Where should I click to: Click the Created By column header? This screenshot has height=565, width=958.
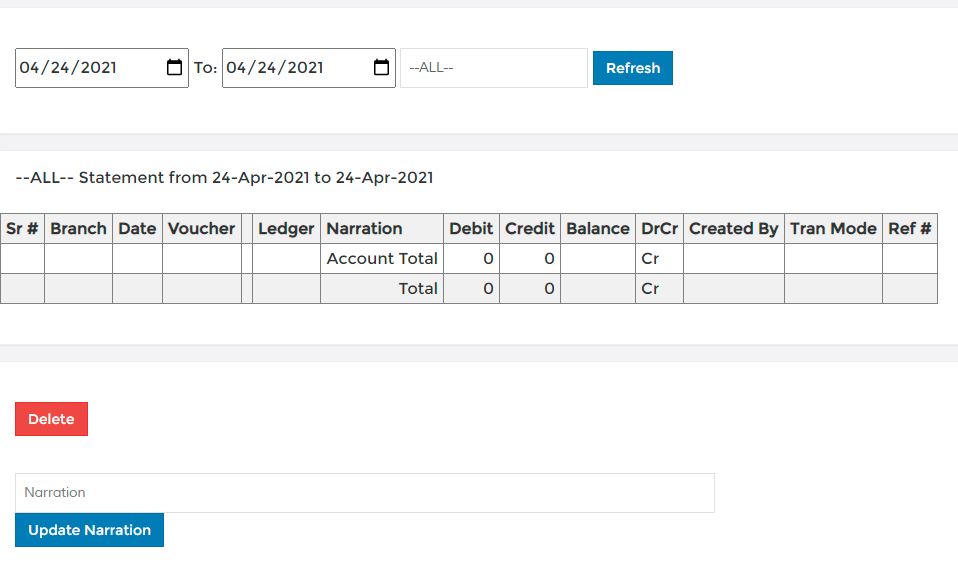pos(734,228)
